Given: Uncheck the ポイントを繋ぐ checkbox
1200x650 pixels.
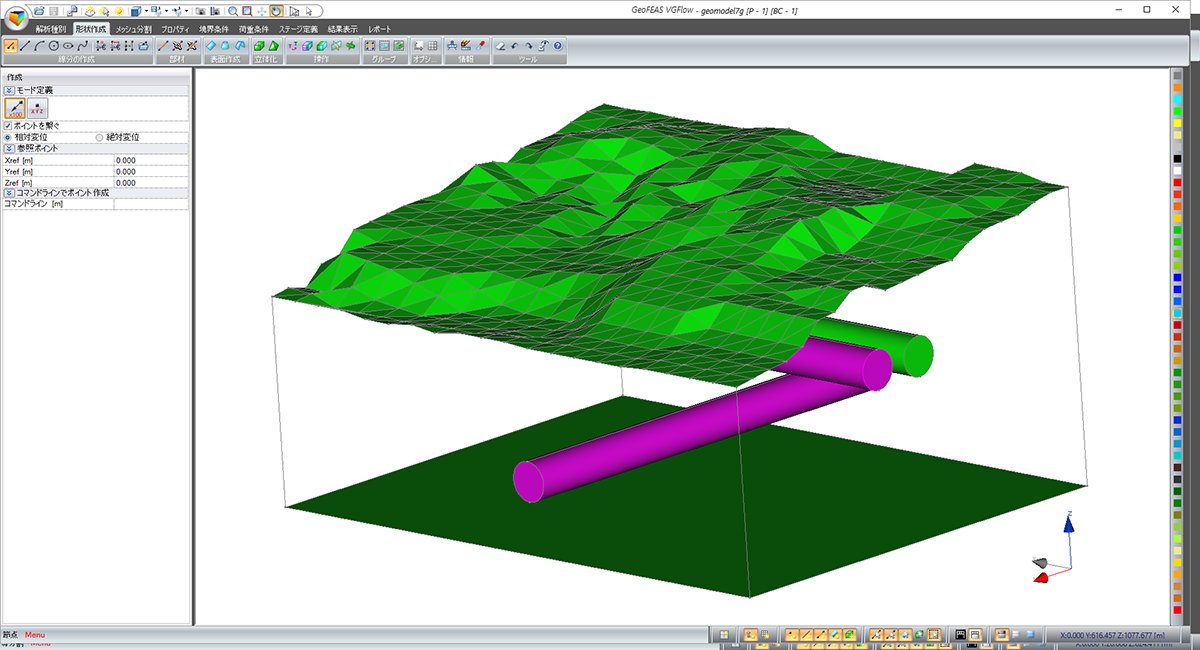Looking at the screenshot, I should tap(8, 126).
